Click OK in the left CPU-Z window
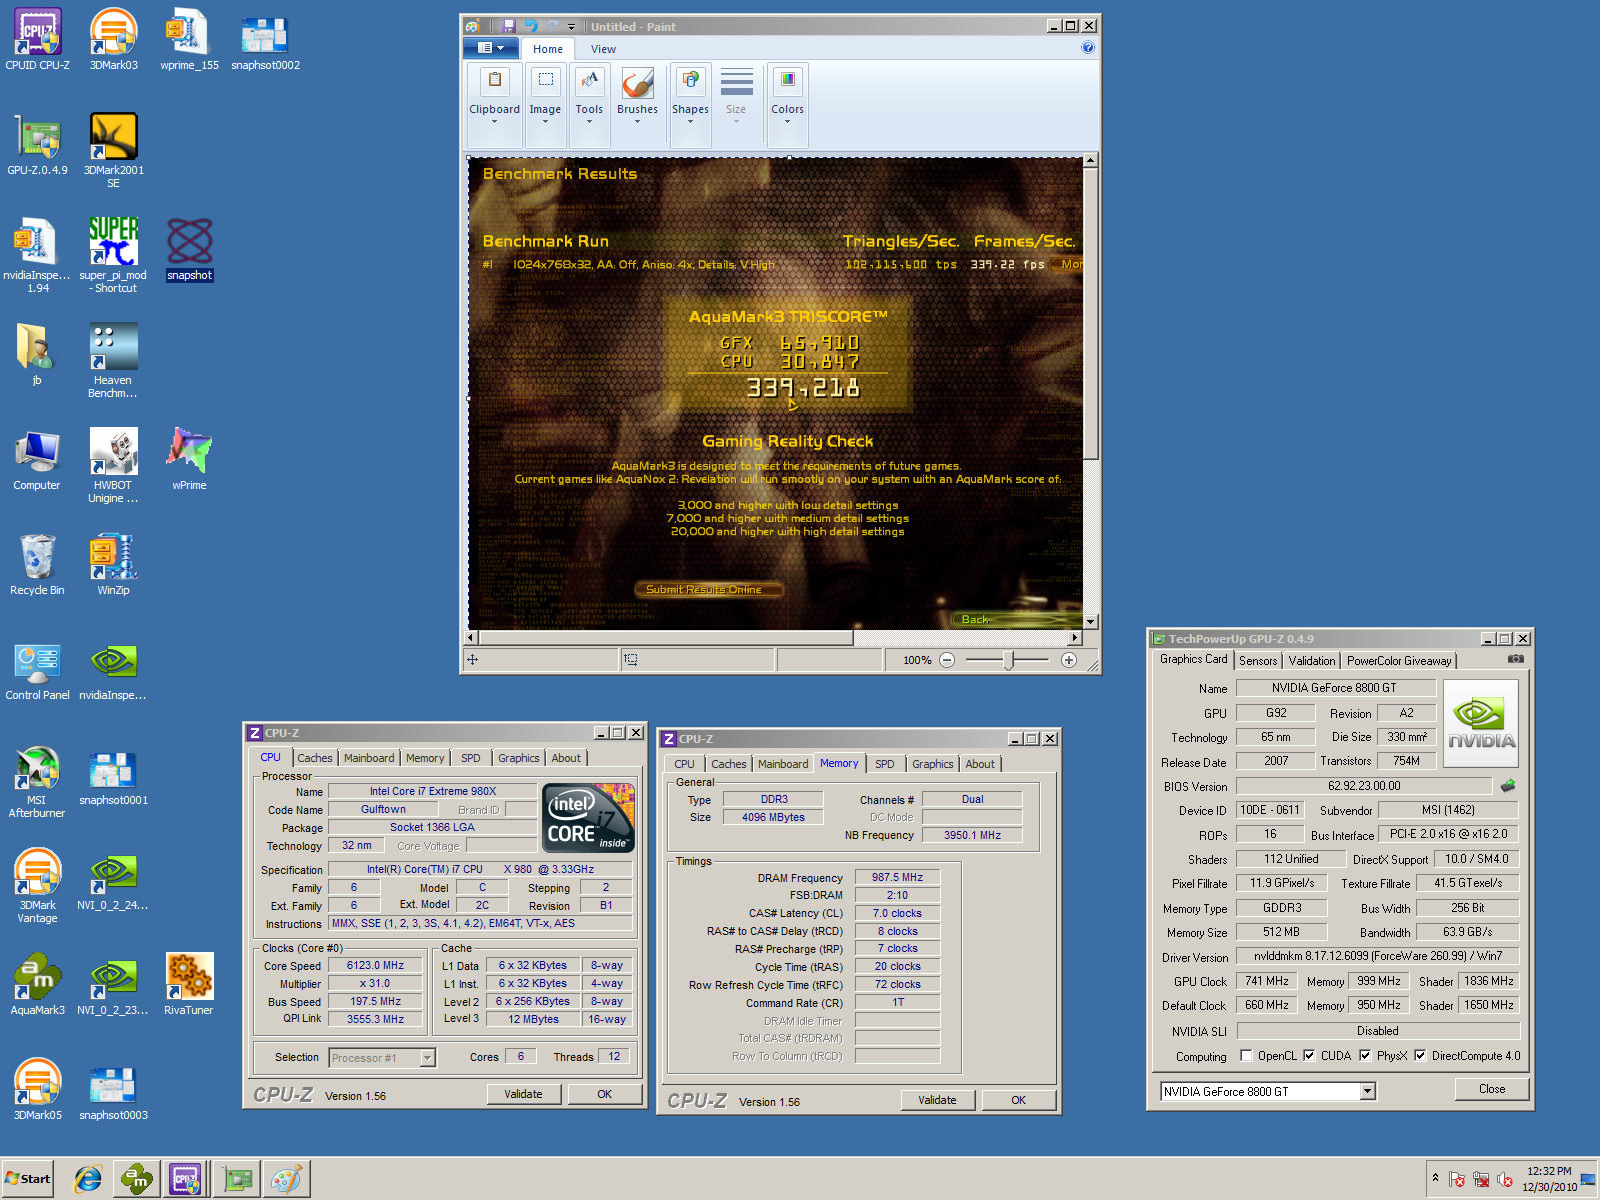Viewport: 1600px width, 1200px height. [x=605, y=1094]
